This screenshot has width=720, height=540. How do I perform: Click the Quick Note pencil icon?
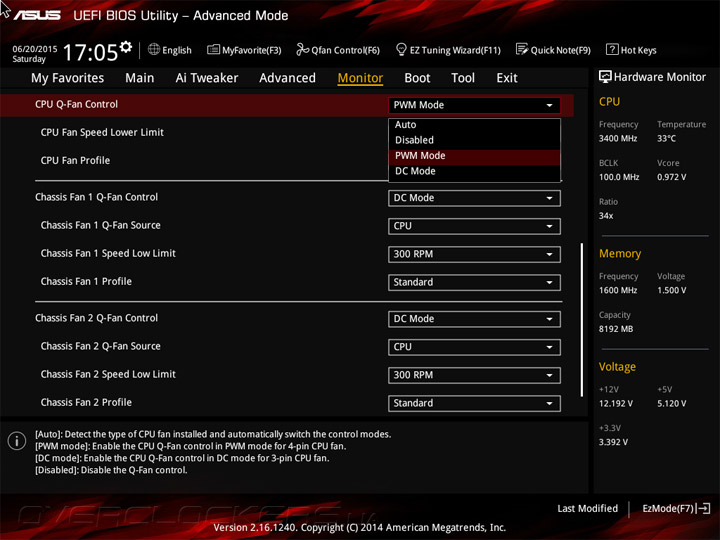pos(522,49)
